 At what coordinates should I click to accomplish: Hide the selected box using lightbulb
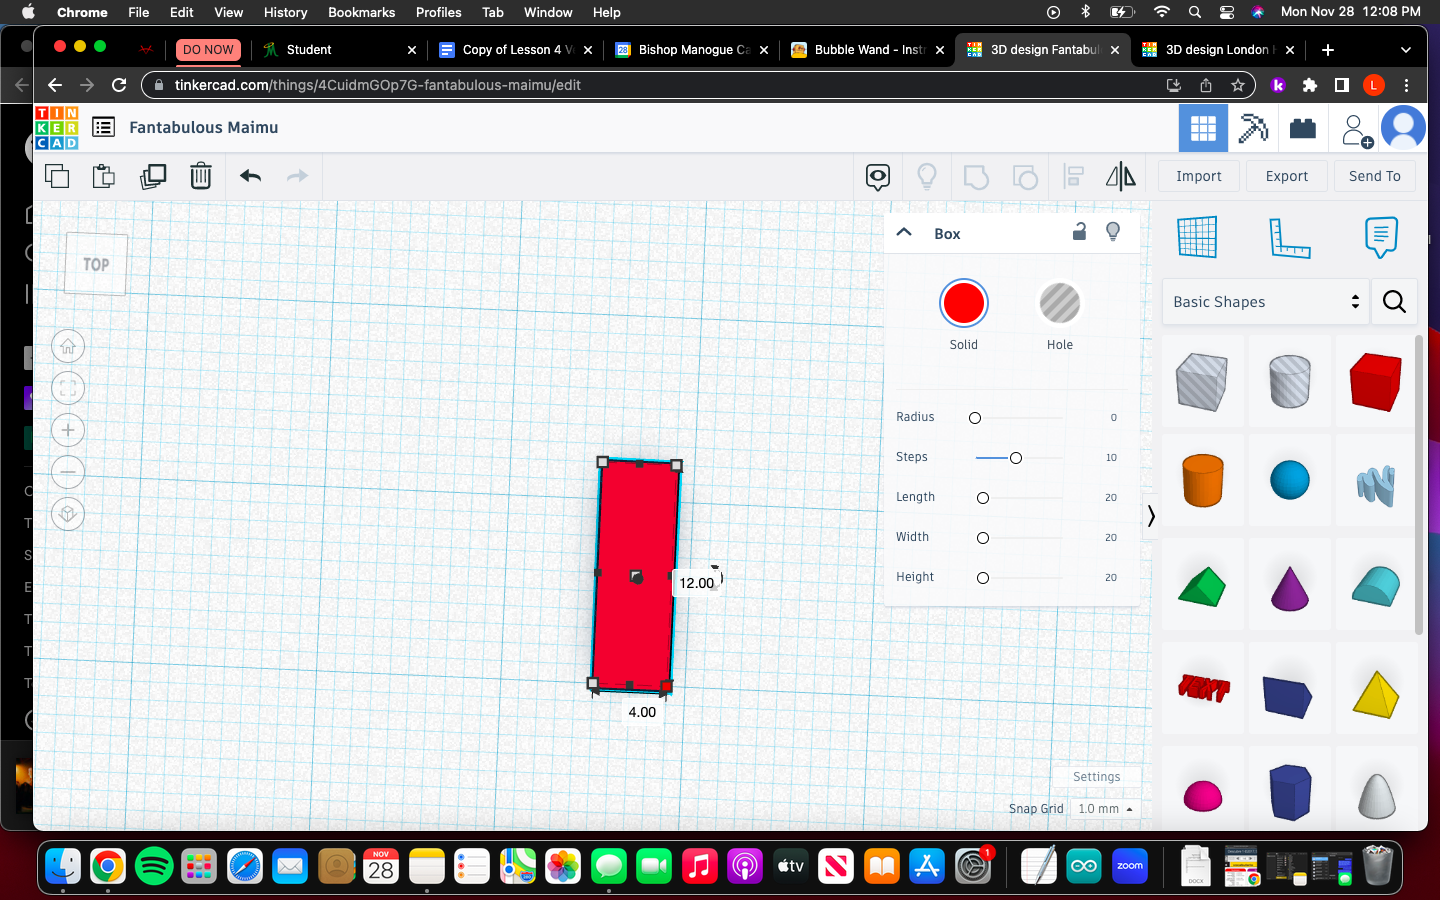point(1113,232)
